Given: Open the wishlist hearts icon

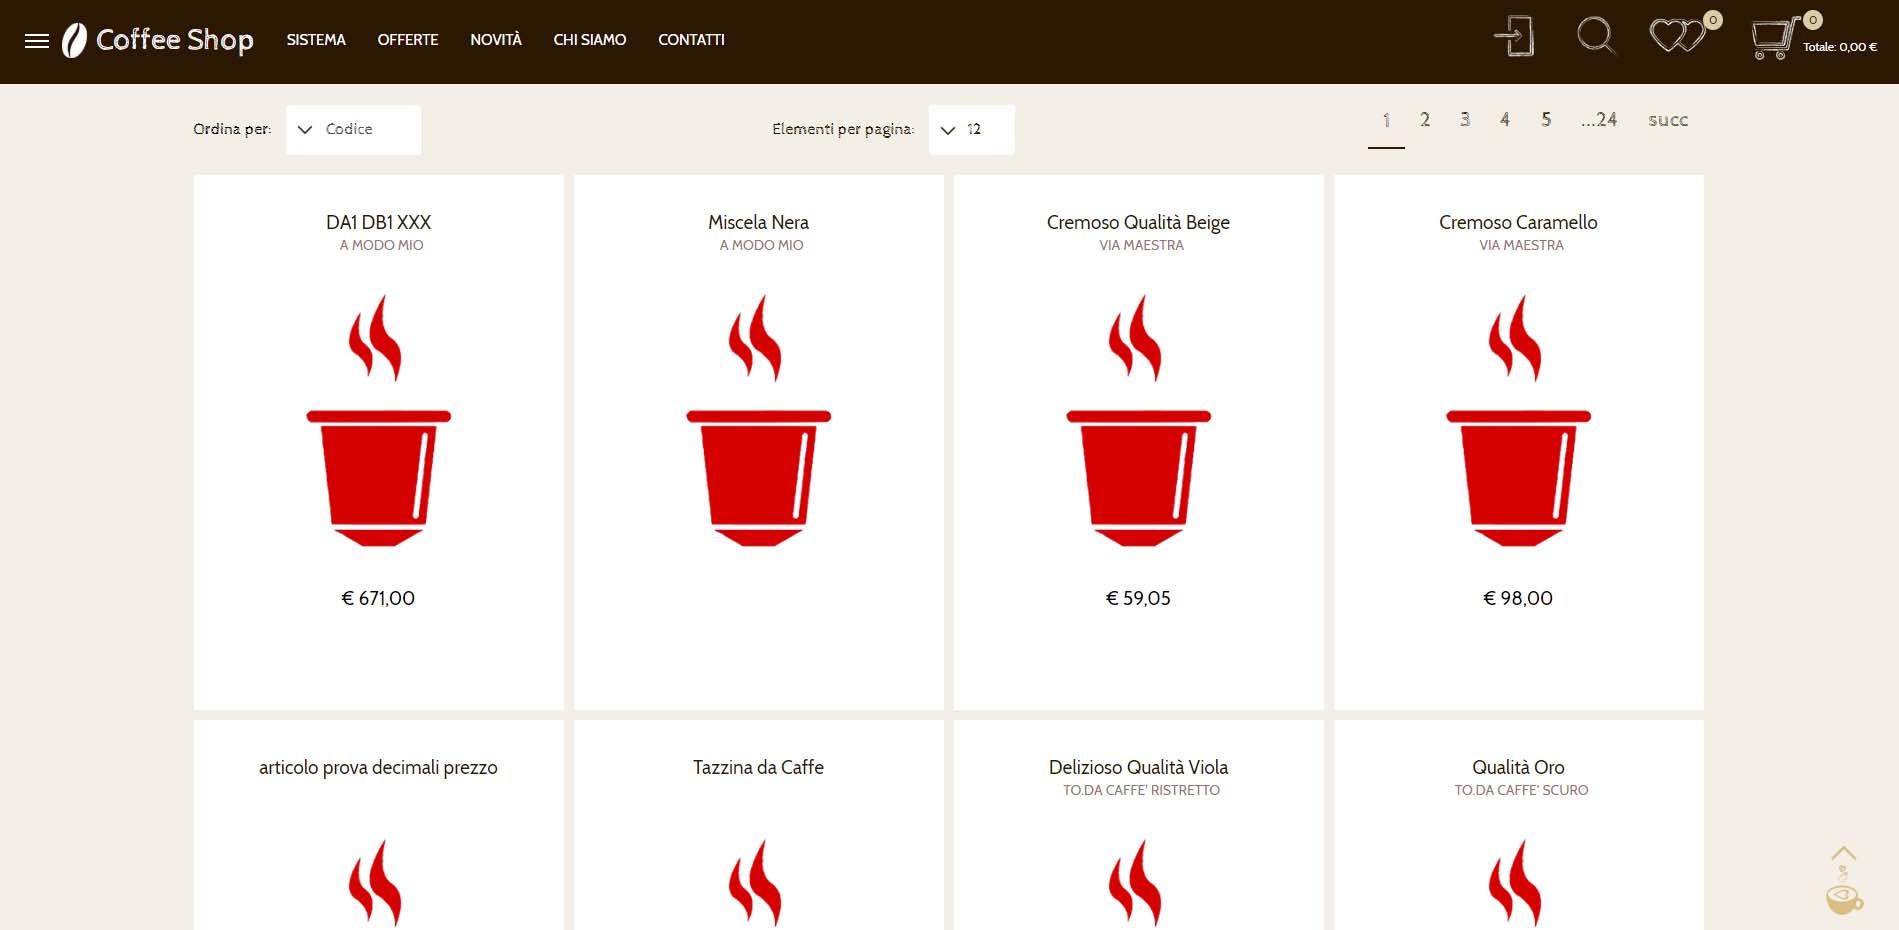Looking at the screenshot, I should click(x=1677, y=37).
